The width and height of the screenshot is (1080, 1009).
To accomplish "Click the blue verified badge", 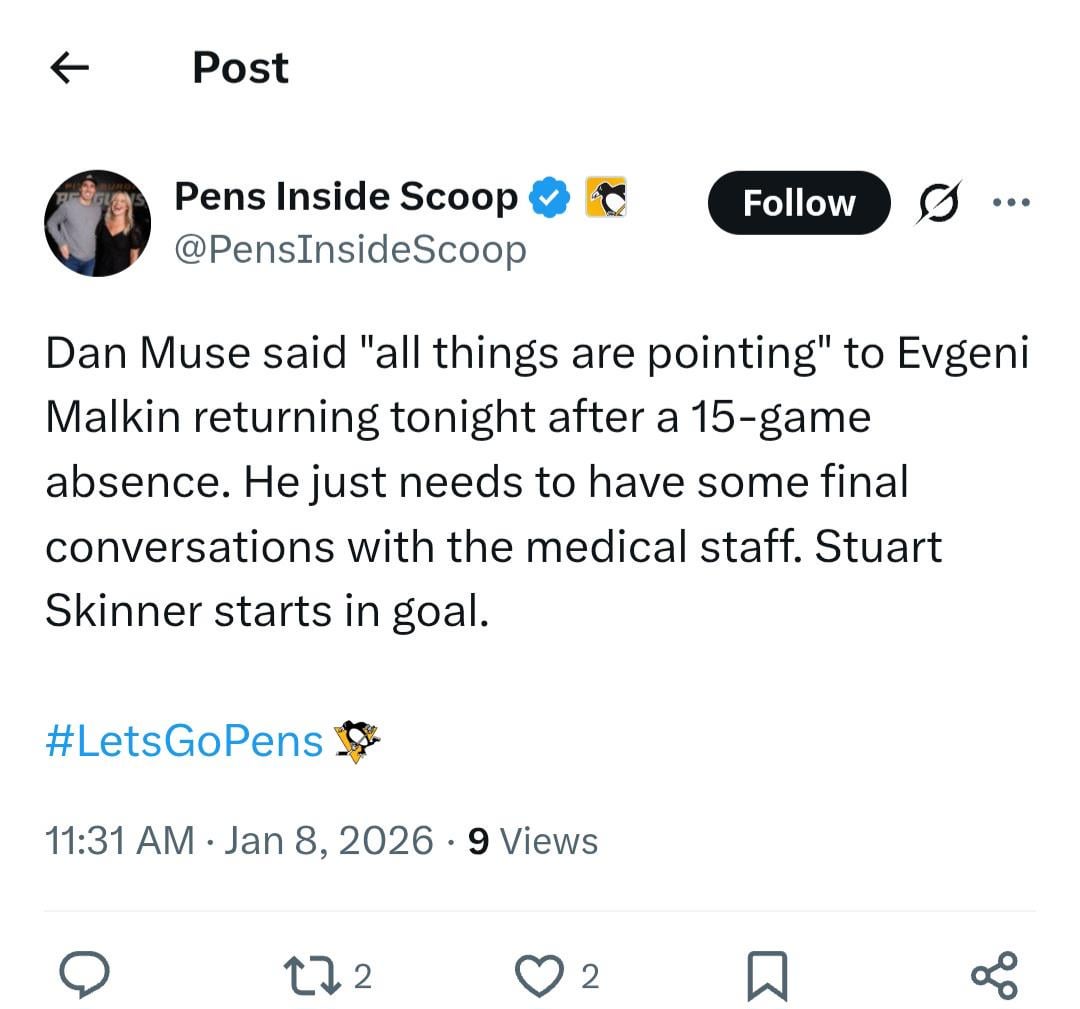I will [x=548, y=196].
